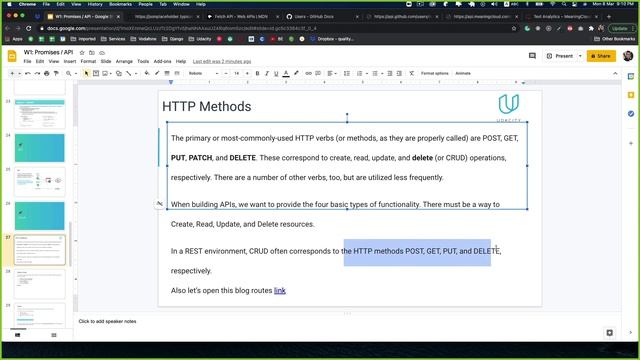
Task: Open the Keep icon in side panel
Action: pos(631,95)
